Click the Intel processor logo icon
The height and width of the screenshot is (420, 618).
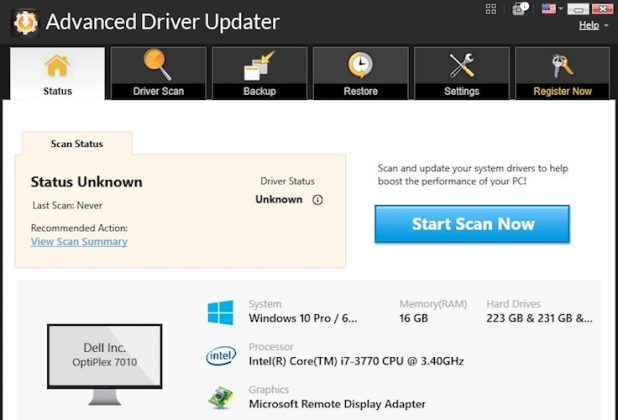tap(221, 355)
